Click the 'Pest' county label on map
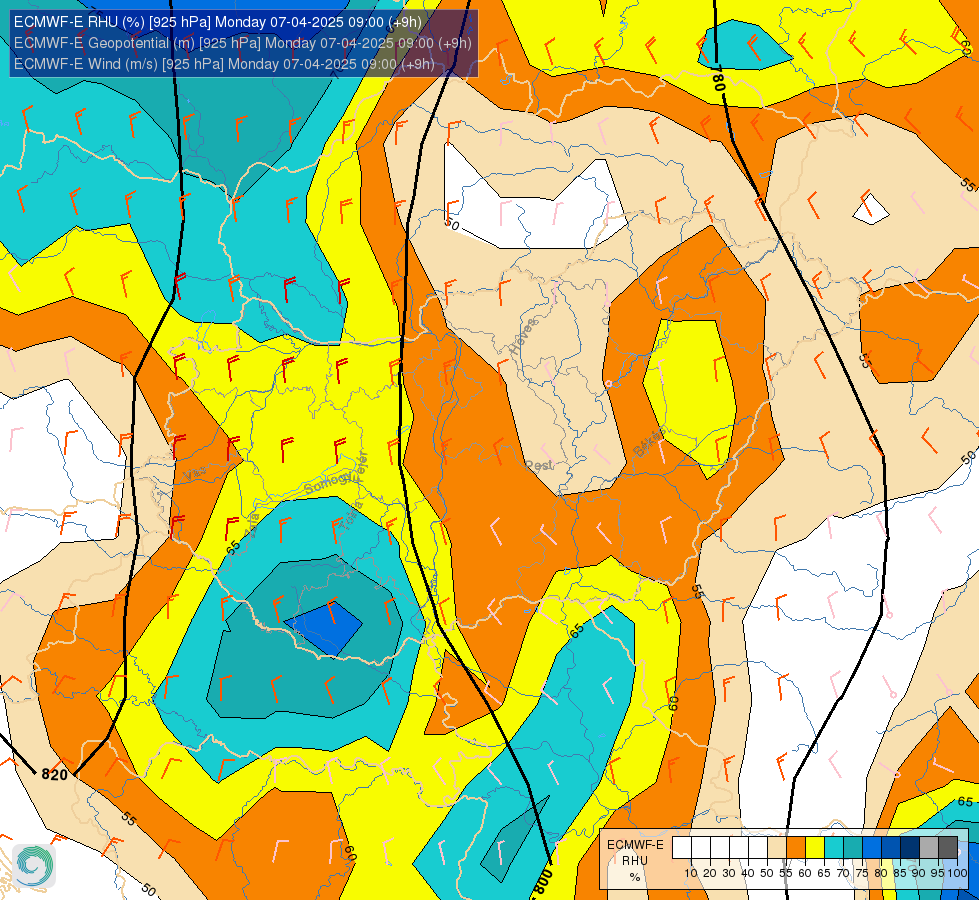 pyautogui.click(x=539, y=465)
